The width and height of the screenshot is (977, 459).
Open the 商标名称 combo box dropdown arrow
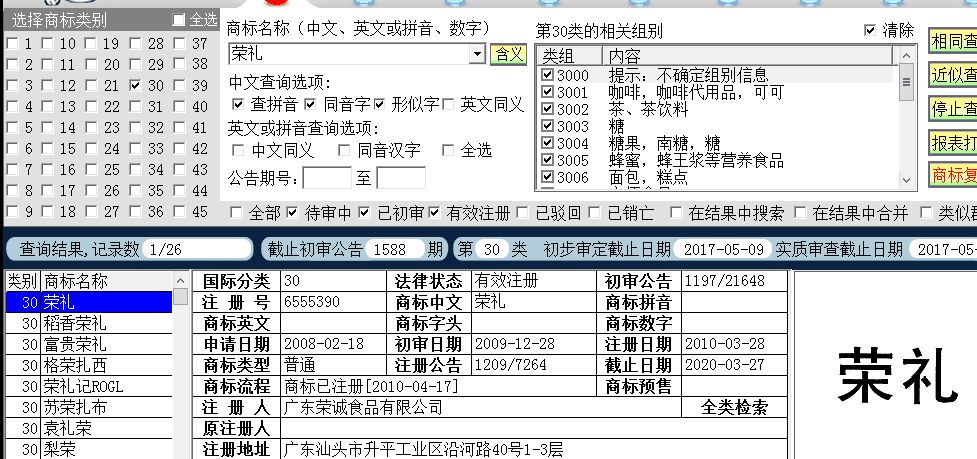[478, 54]
